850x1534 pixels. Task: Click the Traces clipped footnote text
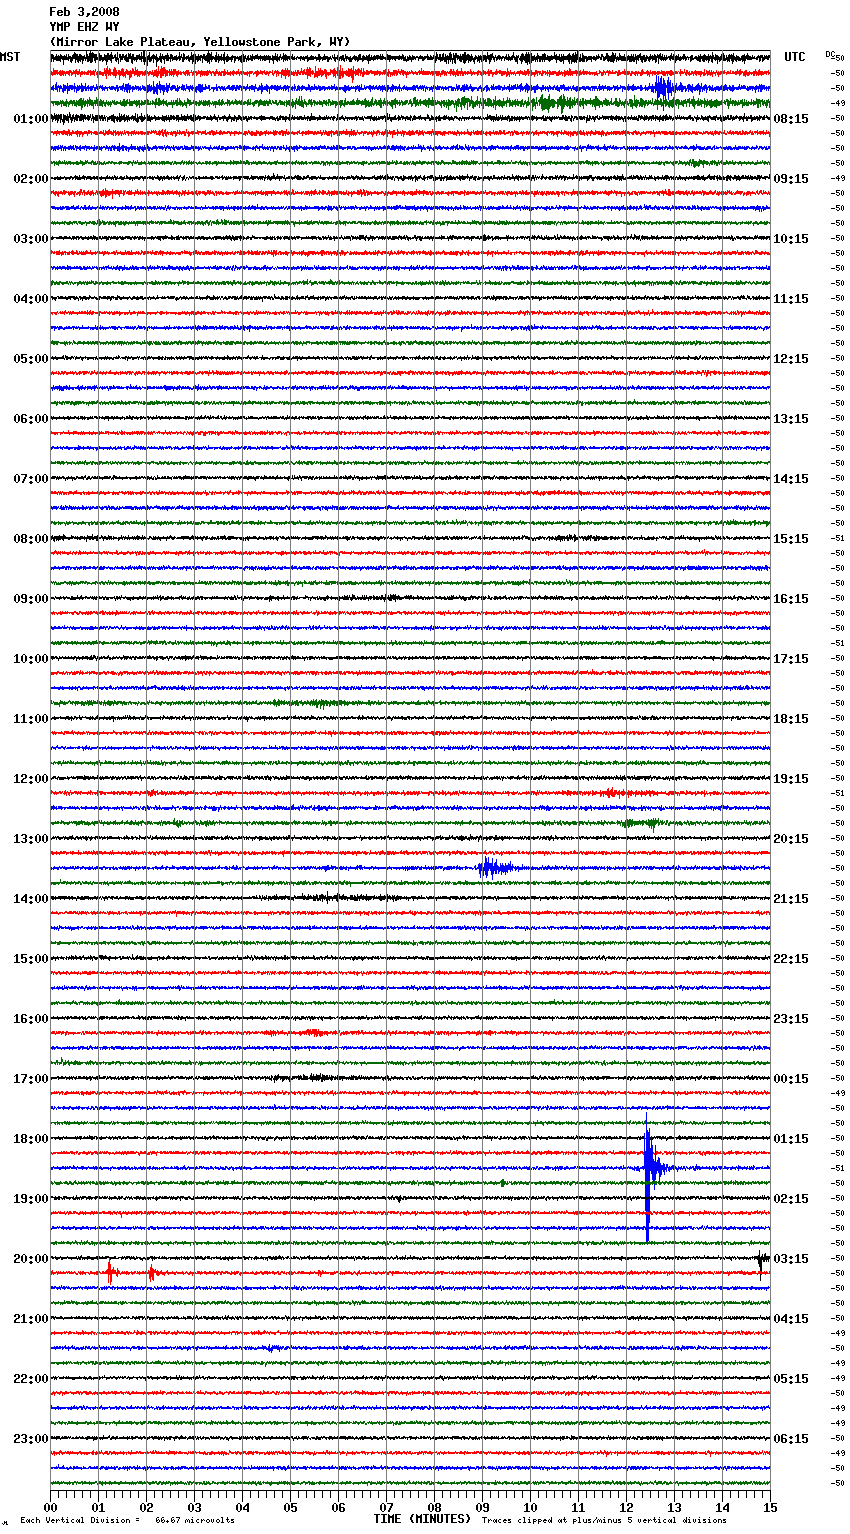[604, 1521]
